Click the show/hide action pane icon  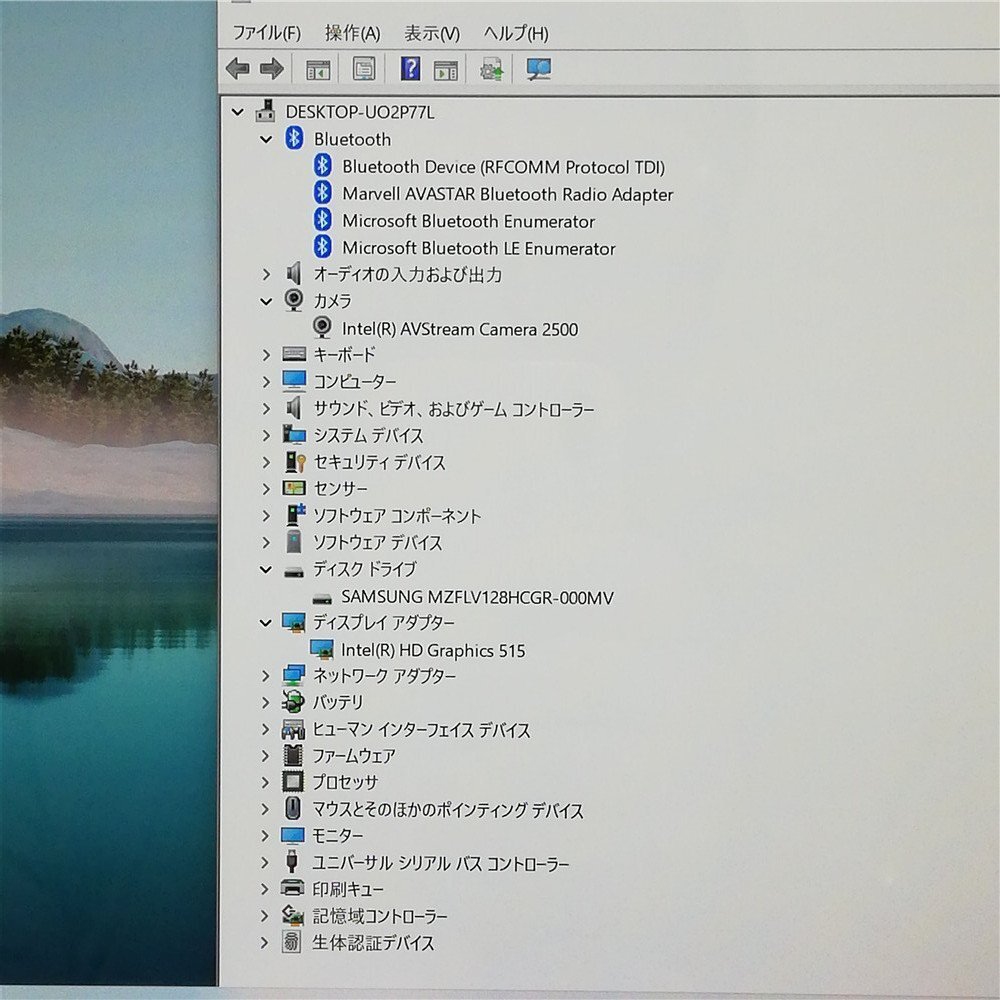[445, 70]
